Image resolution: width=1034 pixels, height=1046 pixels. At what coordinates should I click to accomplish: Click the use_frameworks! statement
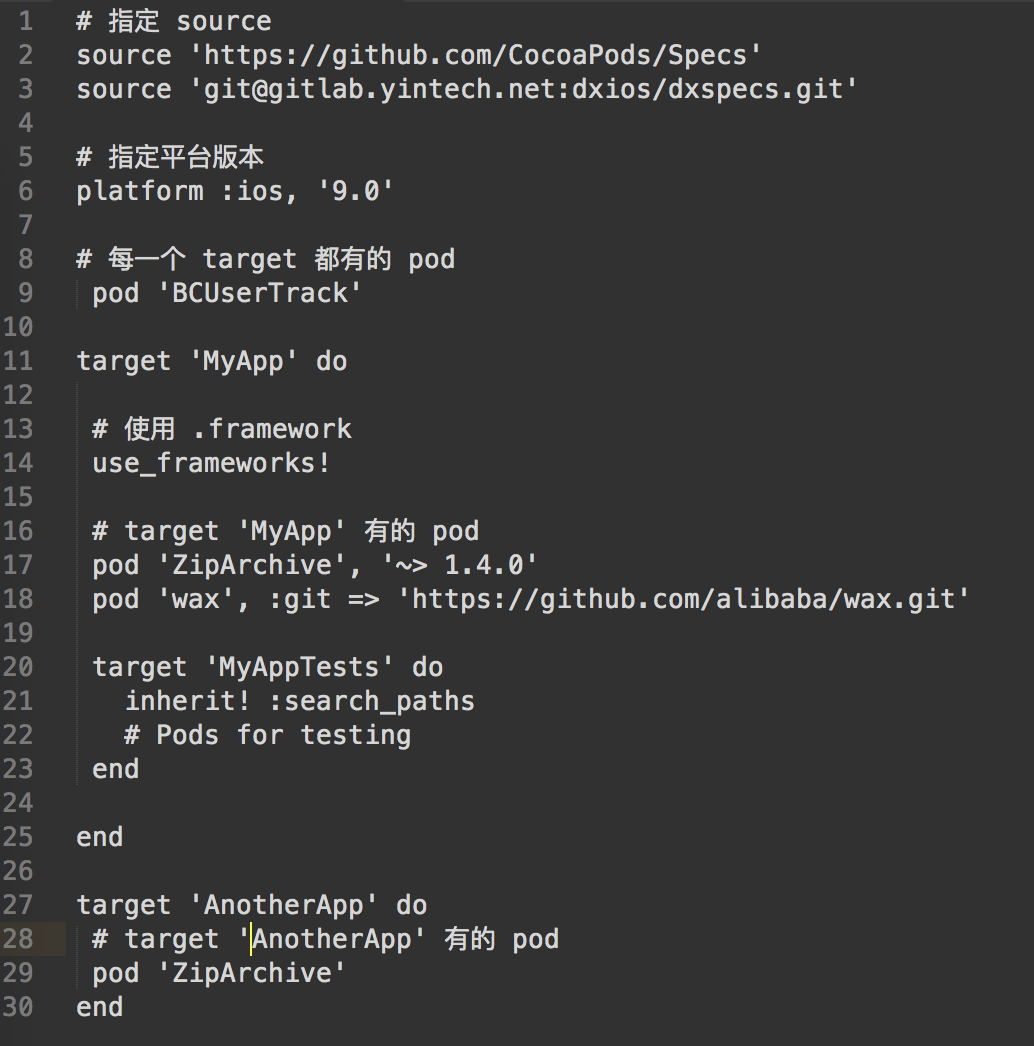pos(211,463)
